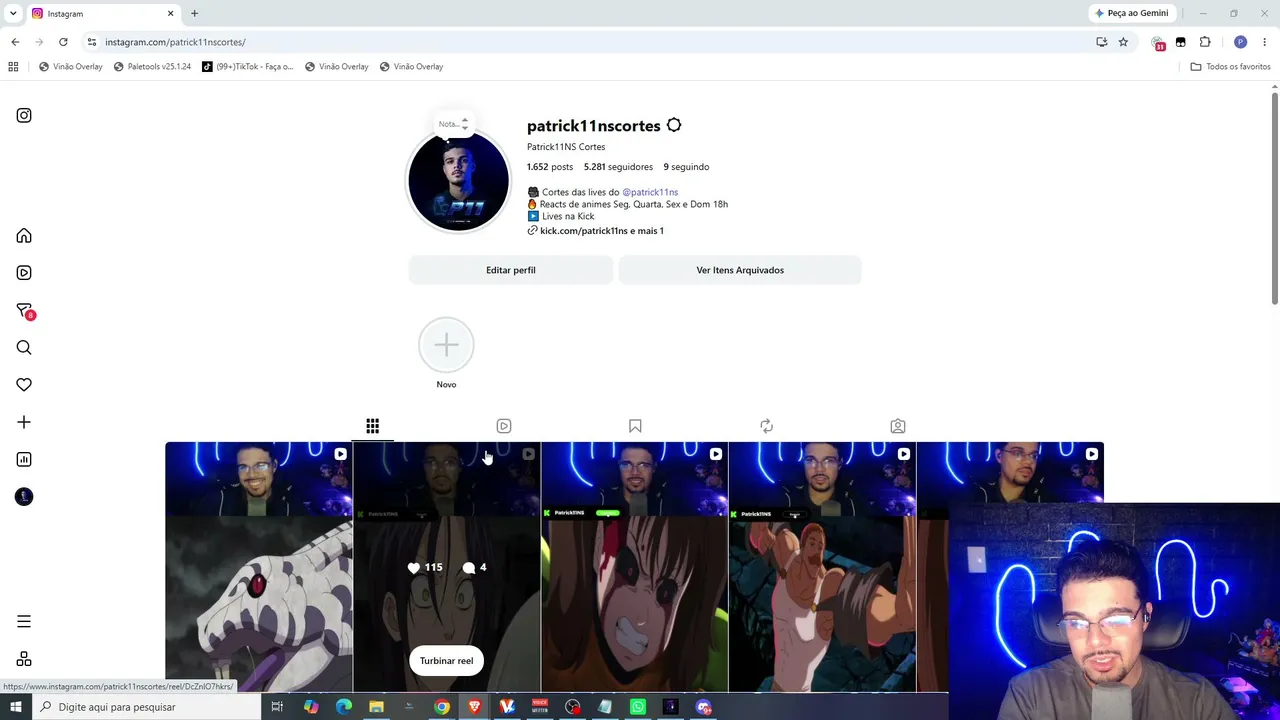
Task: Open the profile picture
Action: 458,181
